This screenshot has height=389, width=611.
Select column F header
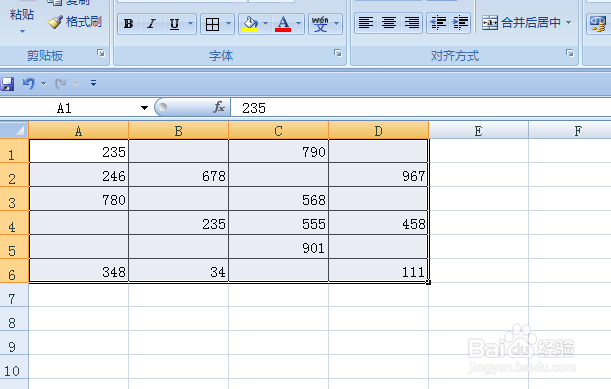click(570, 131)
